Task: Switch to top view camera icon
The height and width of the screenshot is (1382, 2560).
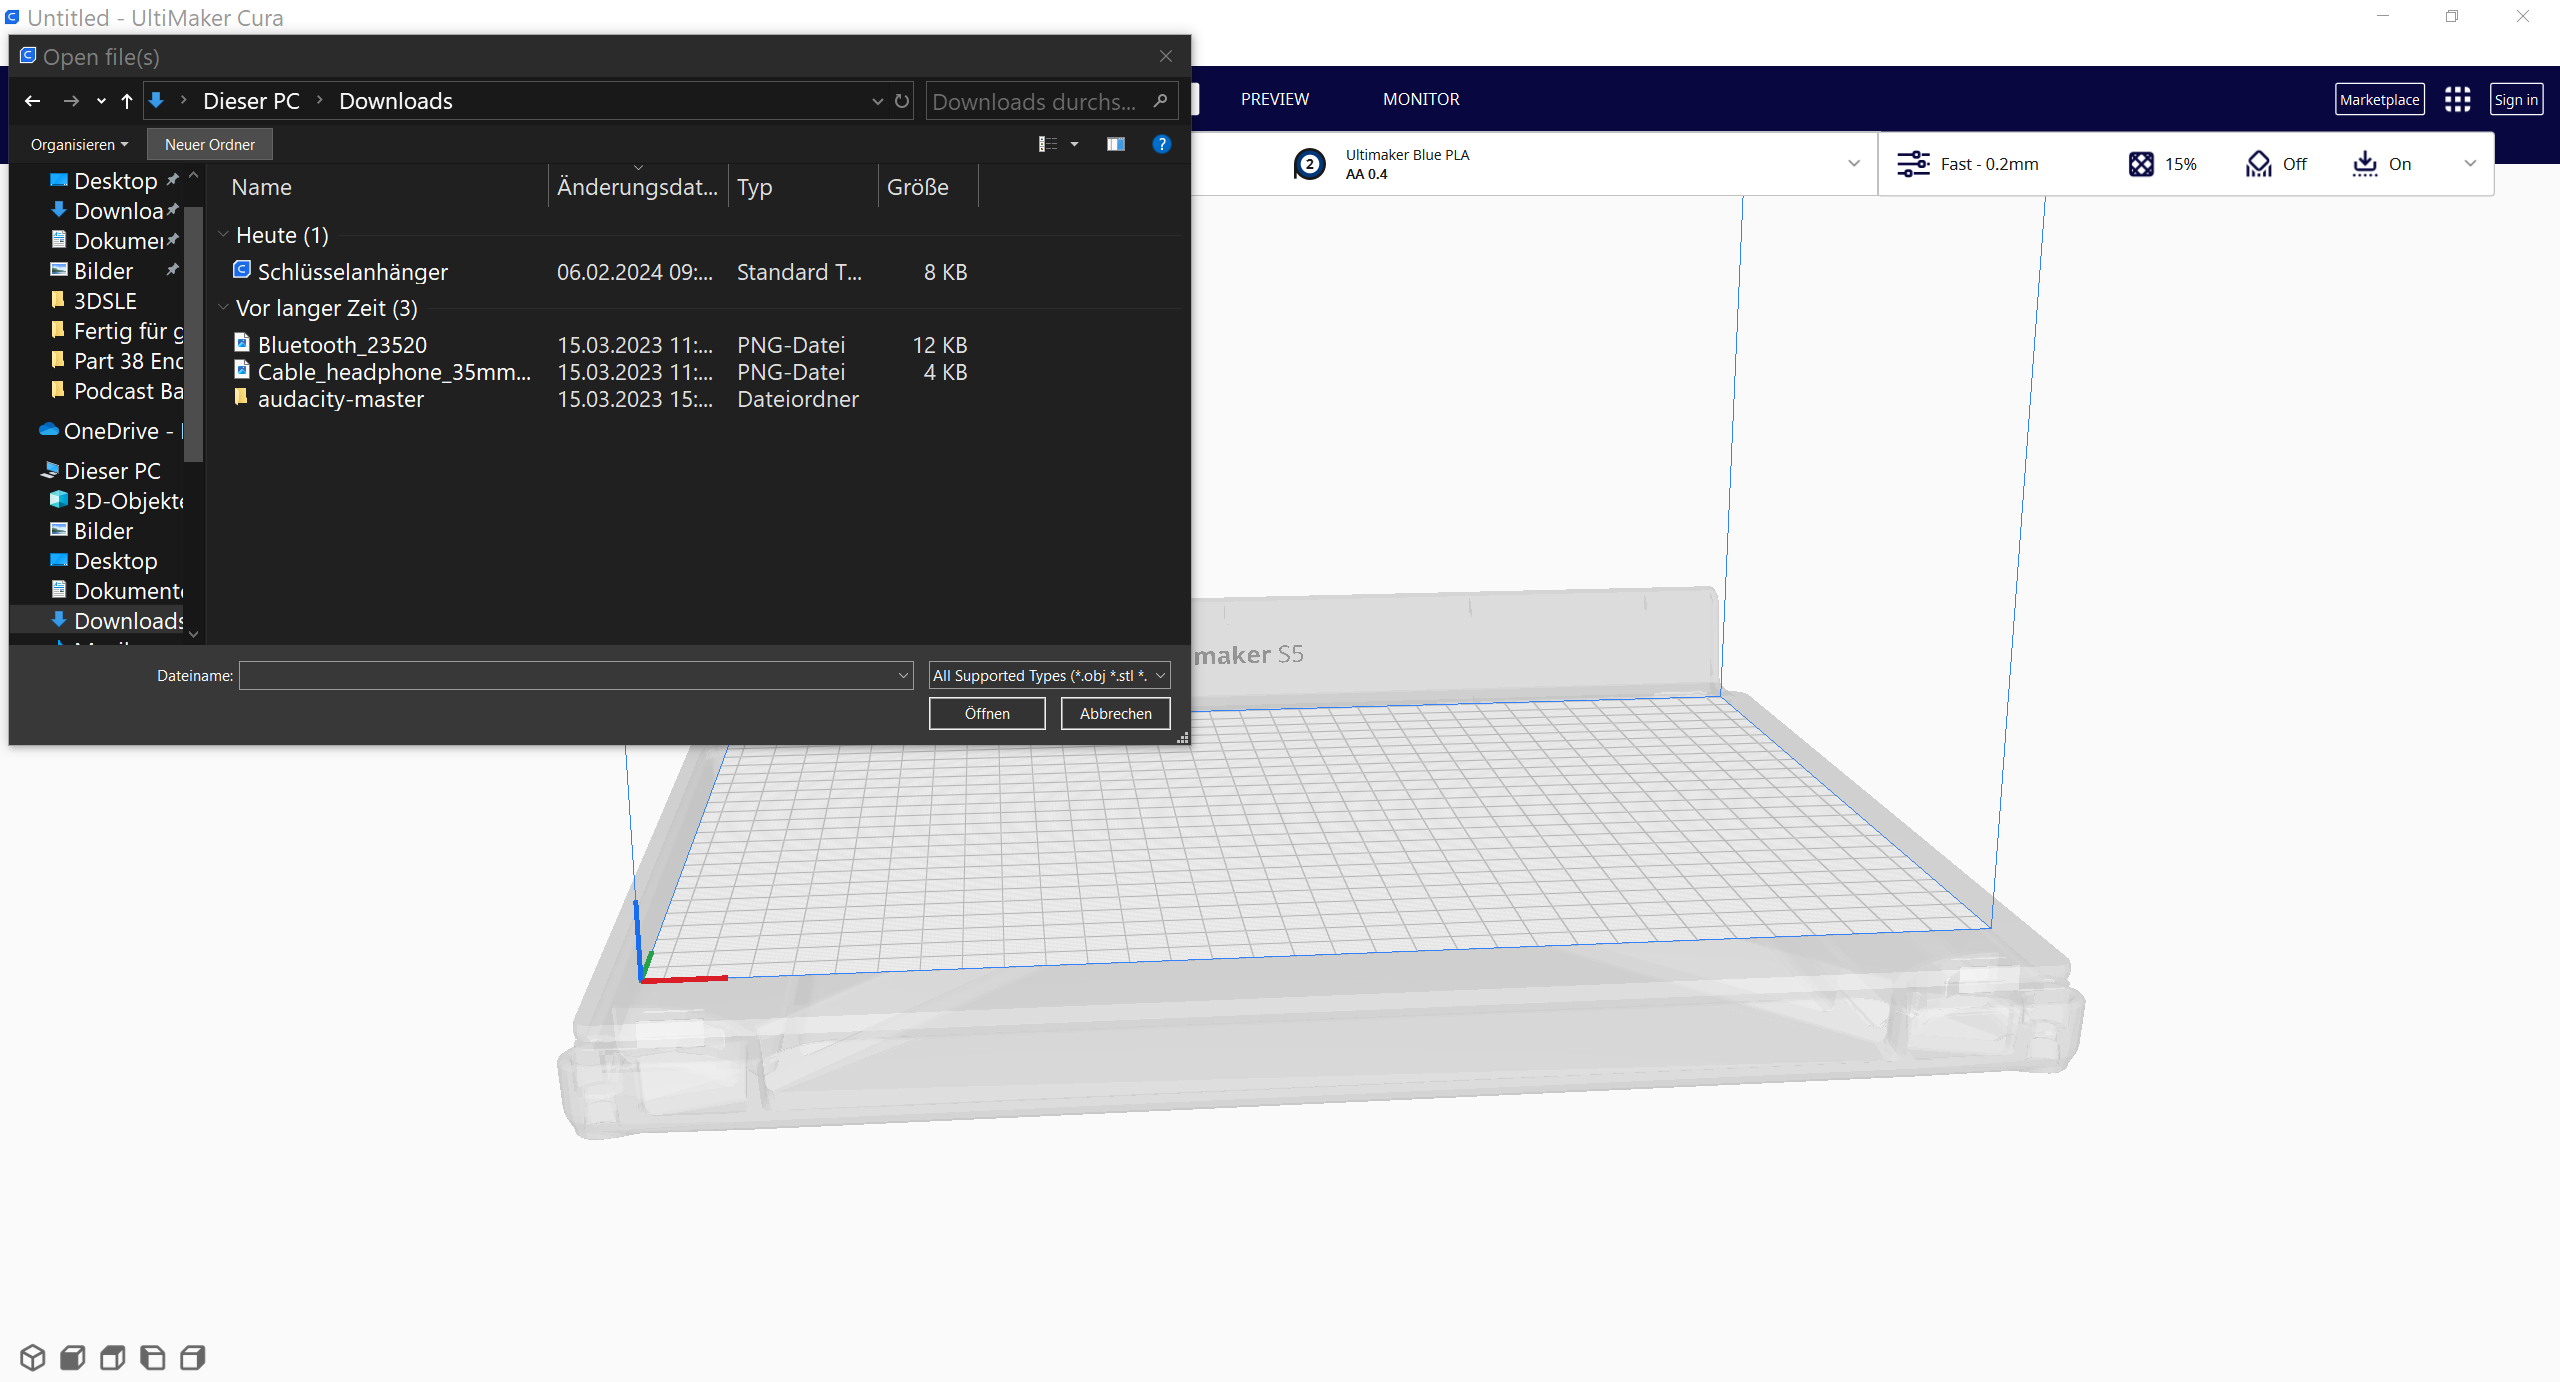Action: [112, 1357]
